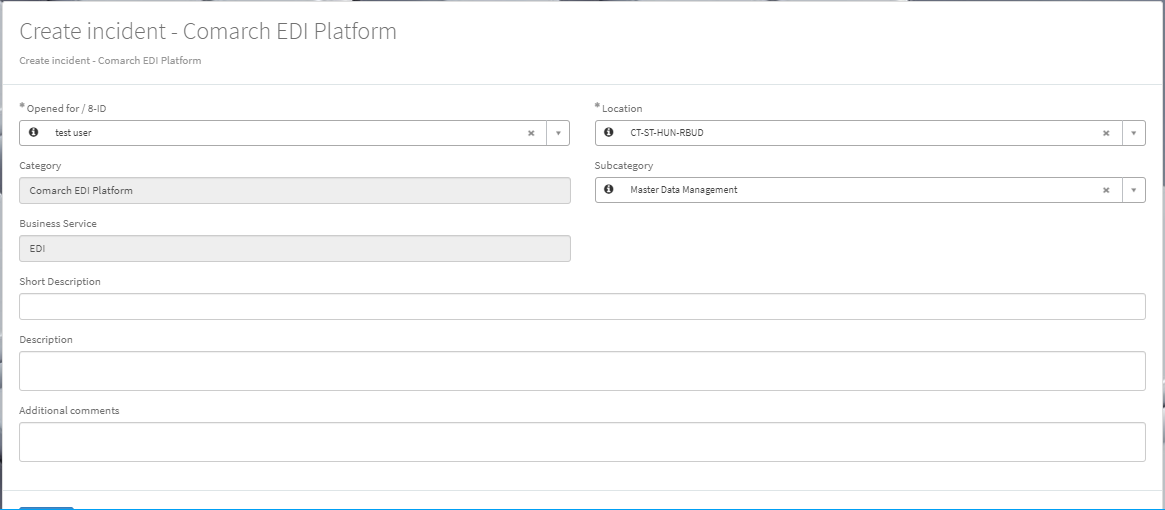The height and width of the screenshot is (510, 1165).
Task: Click the small Create incident subtitle
Action: point(110,60)
